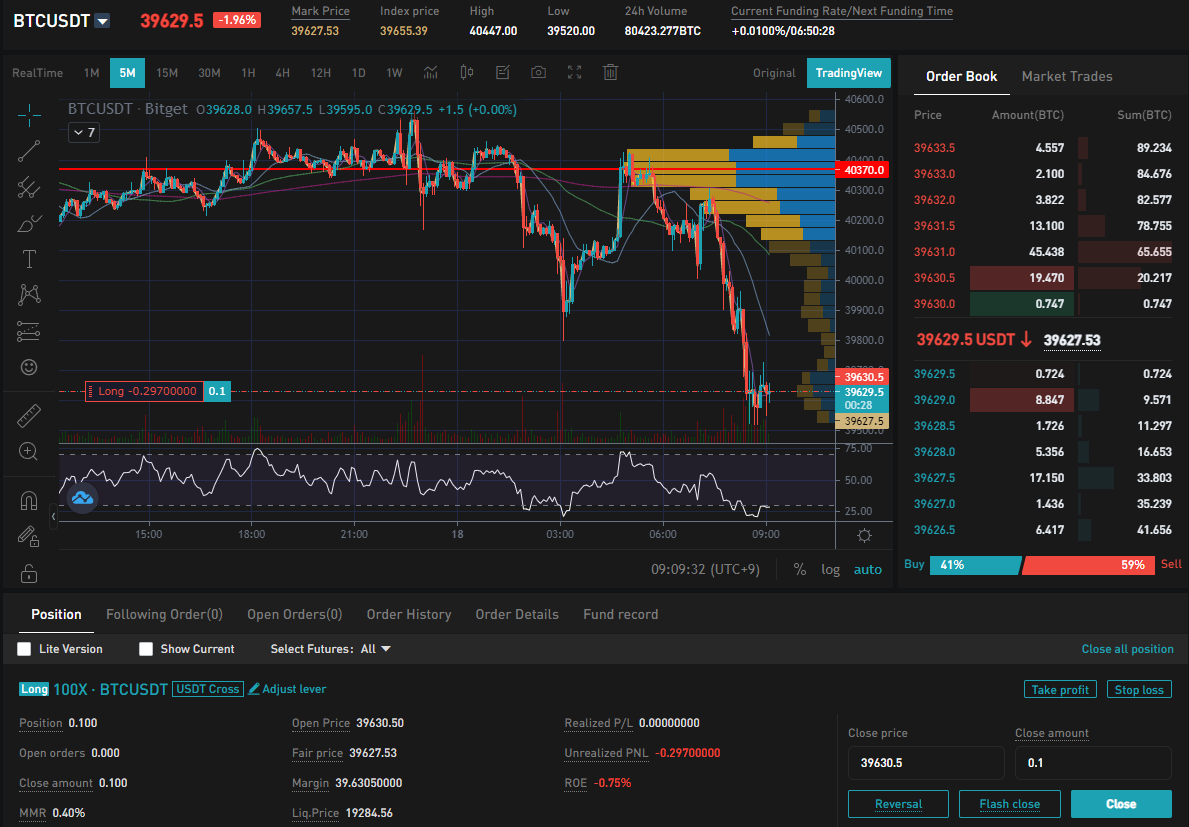Select the 1M timeframe
This screenshot has height=827, width=1189.
click(x=92, y=73)
